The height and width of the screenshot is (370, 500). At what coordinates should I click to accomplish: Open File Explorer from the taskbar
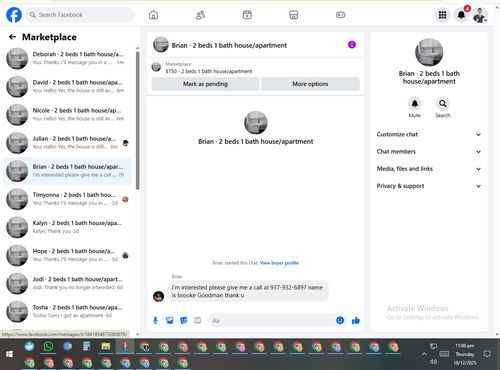pos(106,346)
